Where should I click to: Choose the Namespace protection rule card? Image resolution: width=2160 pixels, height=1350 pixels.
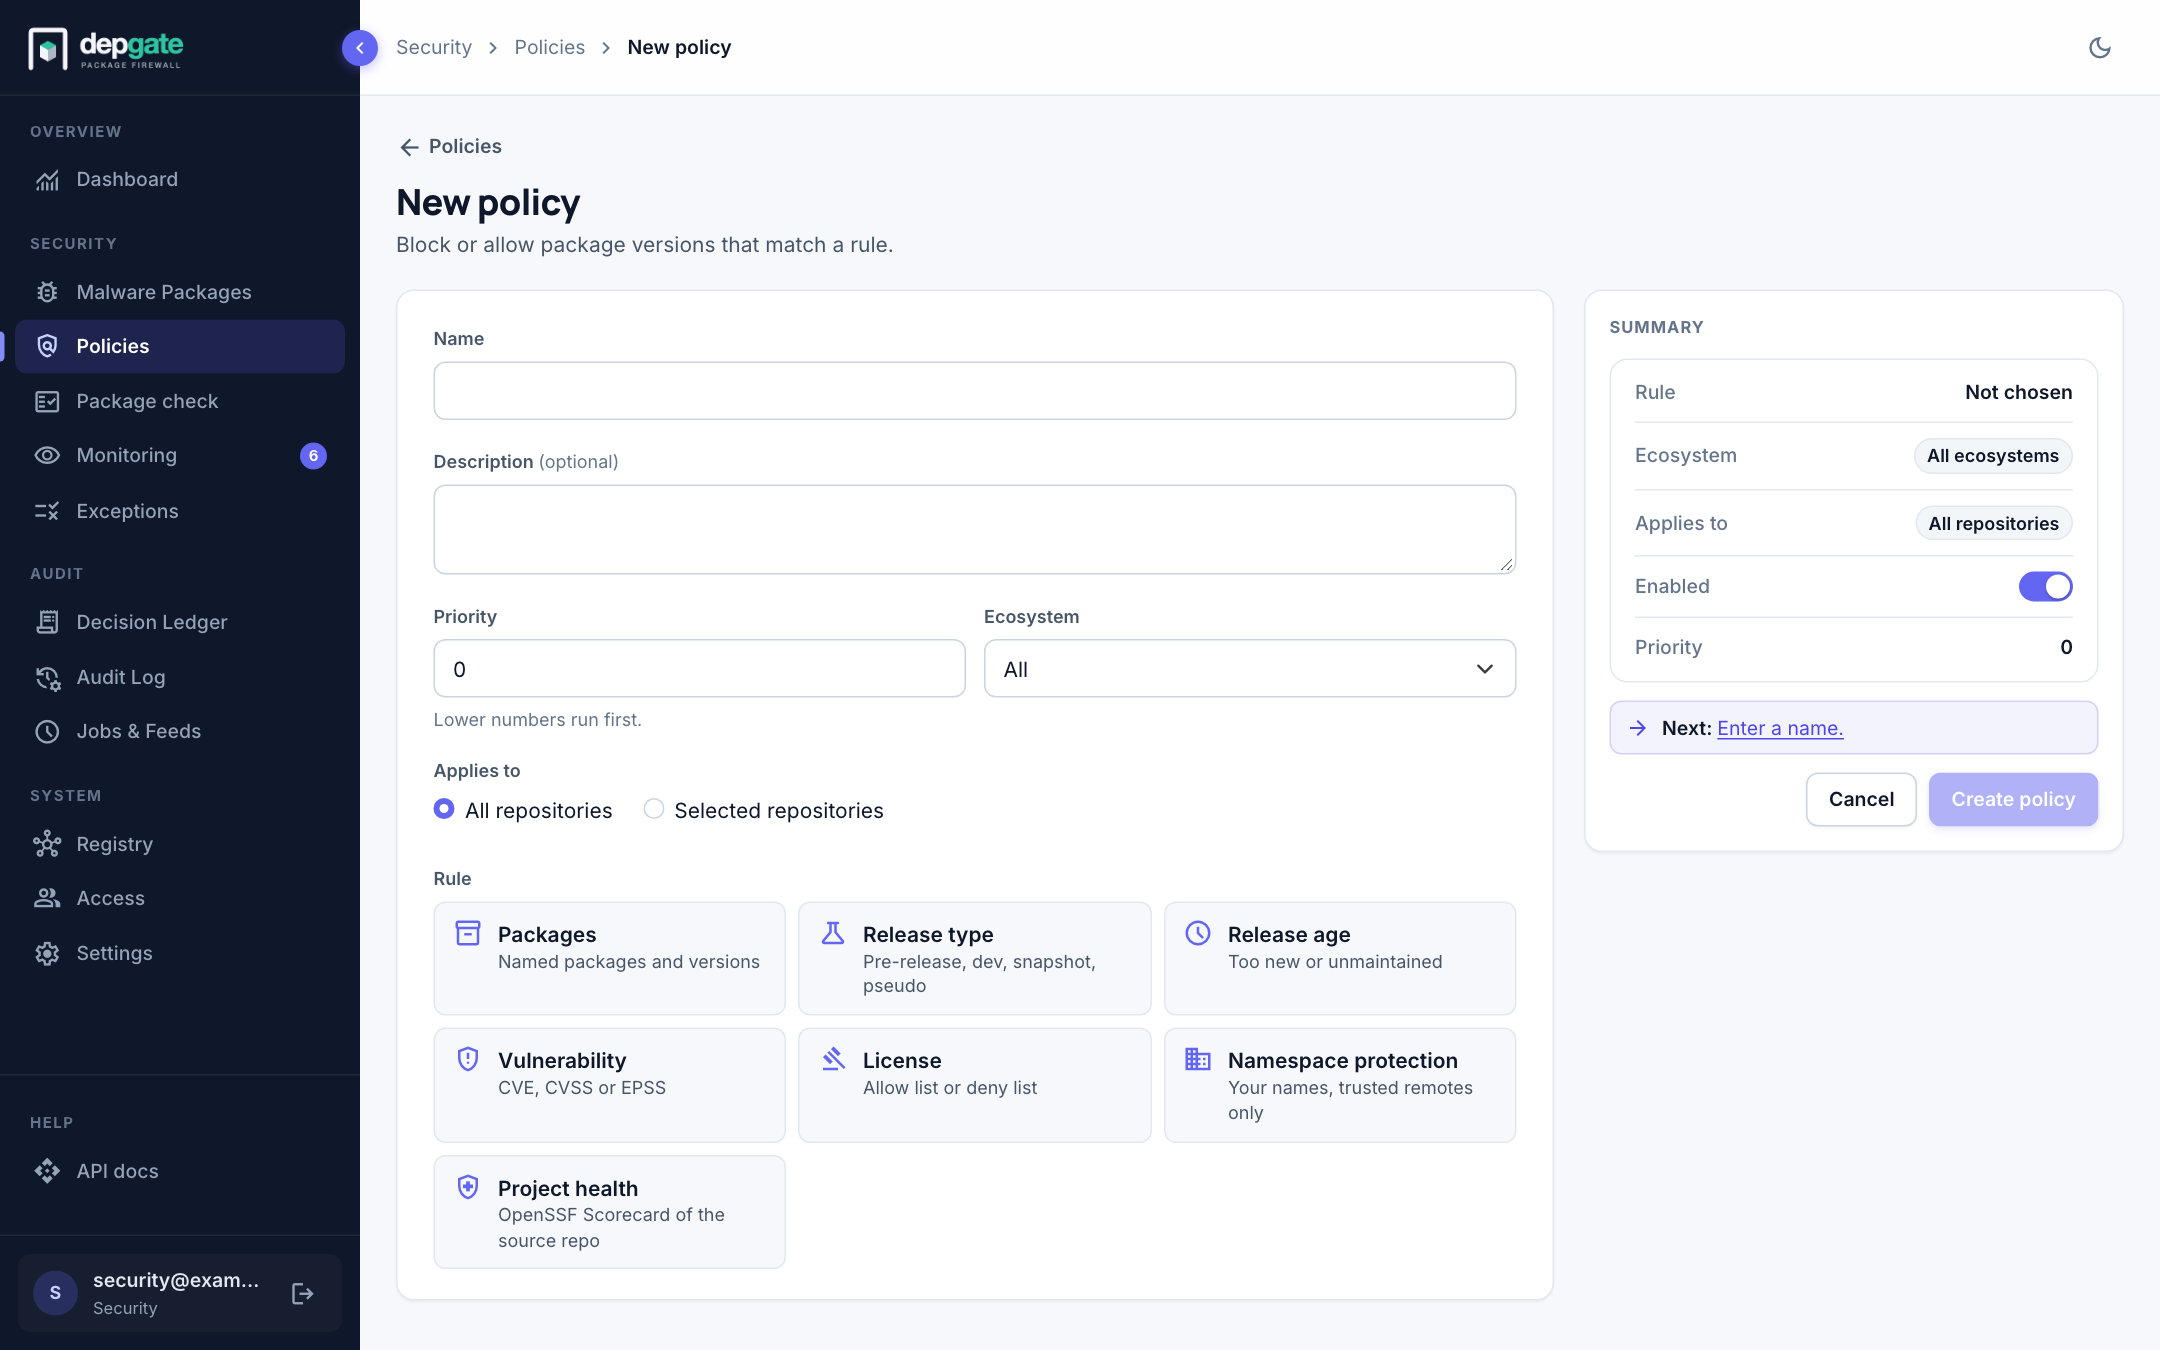[x=1340, y=1085]
